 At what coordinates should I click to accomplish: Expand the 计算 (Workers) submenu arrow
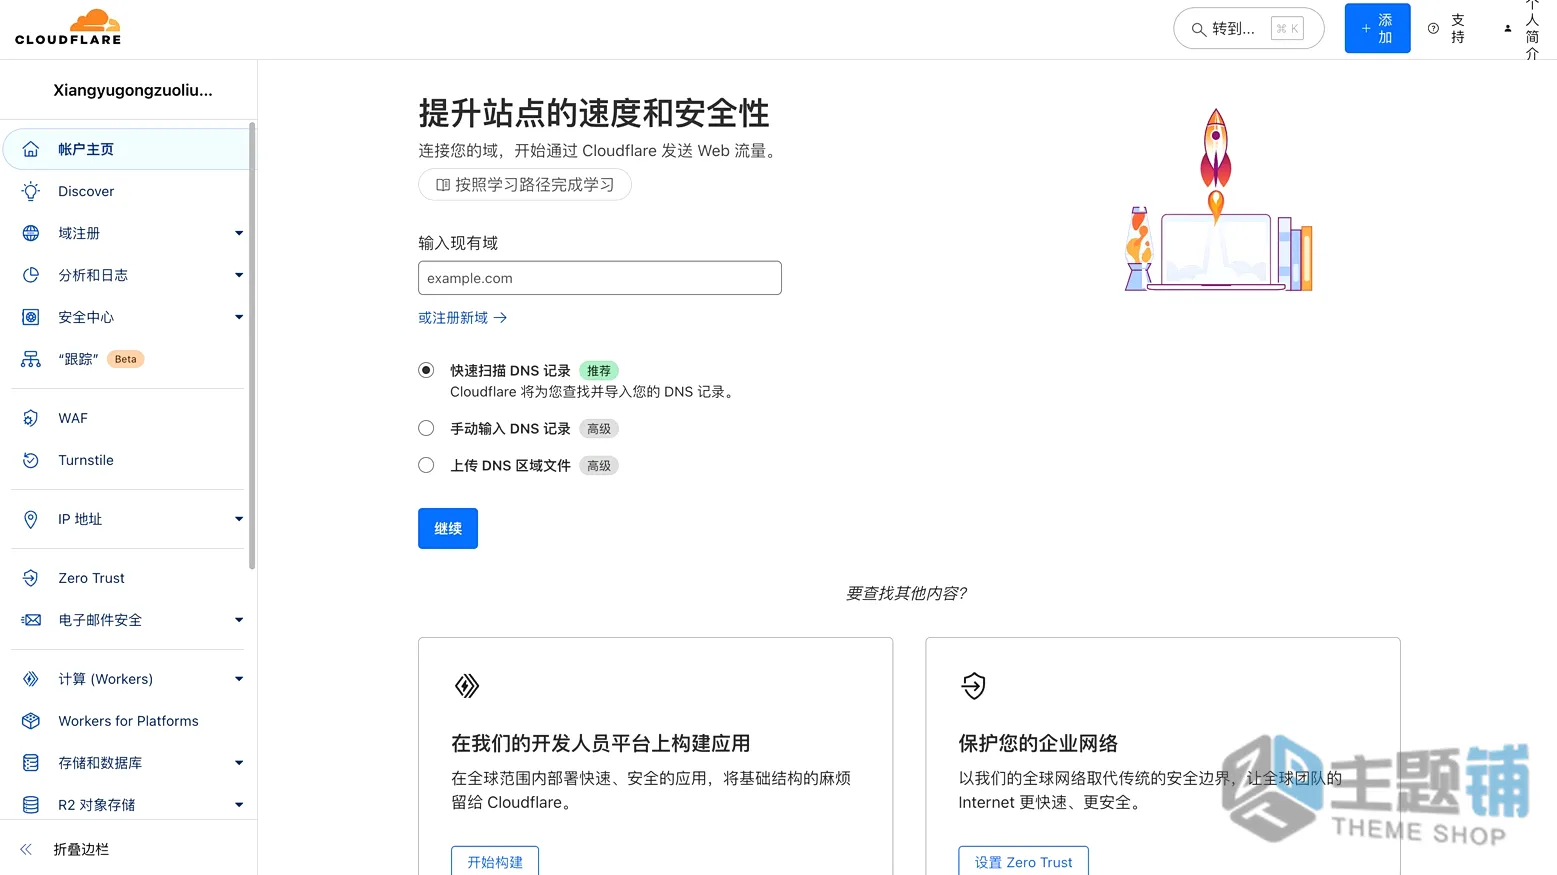239,679
